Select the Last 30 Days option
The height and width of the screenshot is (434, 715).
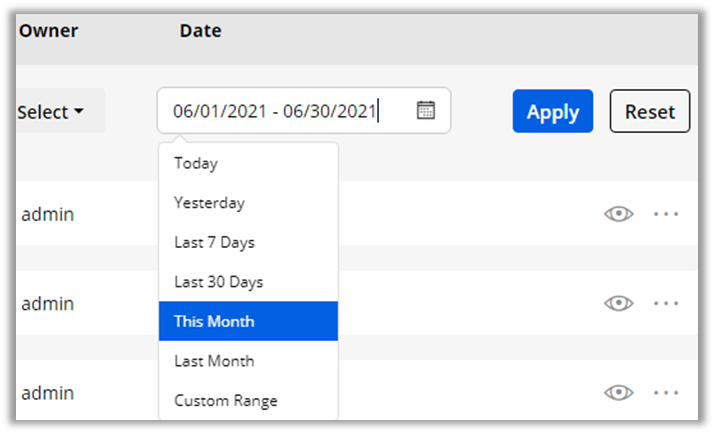pos(218,282)
